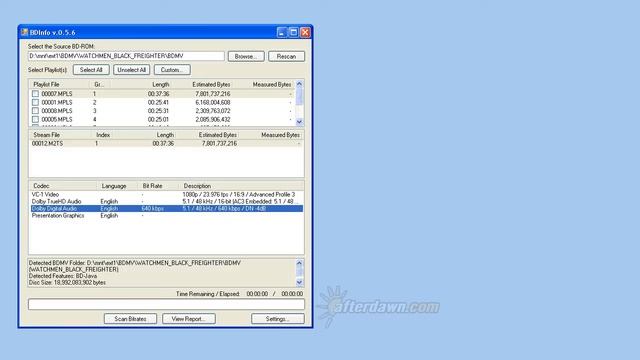Image resolution: width=640 pixels, height=360 pixels.
Task: Select the Dolby Digital Audio row
Action: click(x=167, y=209)
